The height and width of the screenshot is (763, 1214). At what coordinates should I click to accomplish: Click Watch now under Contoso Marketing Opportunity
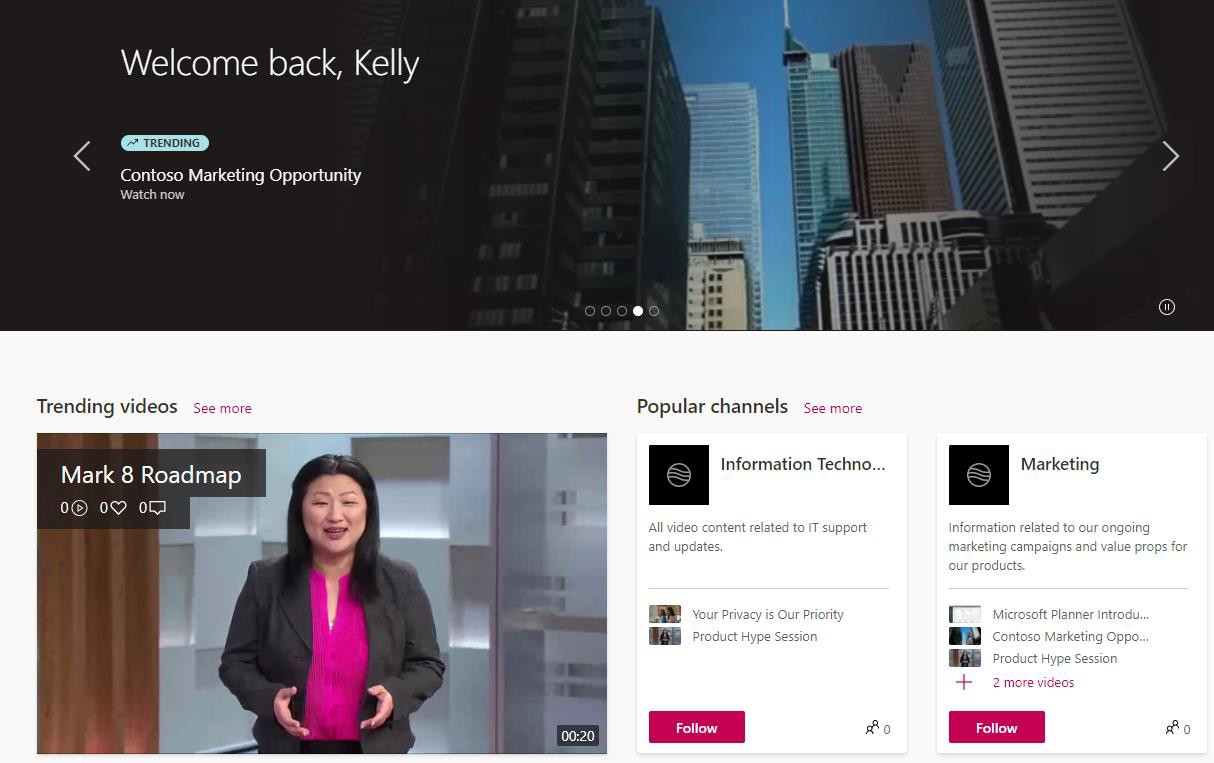pos(152,195)
